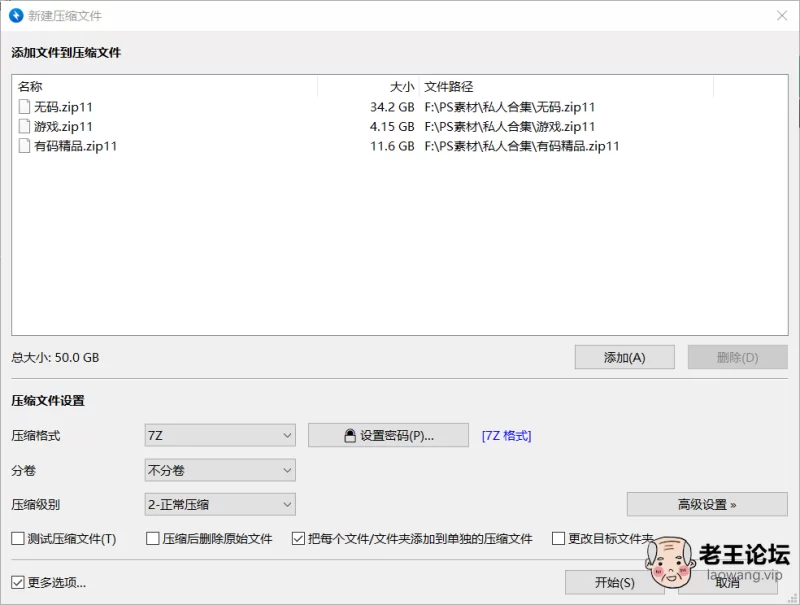Click the 11.6 GB size value
The image size is (800, 605).
click(x=392, y=146)
